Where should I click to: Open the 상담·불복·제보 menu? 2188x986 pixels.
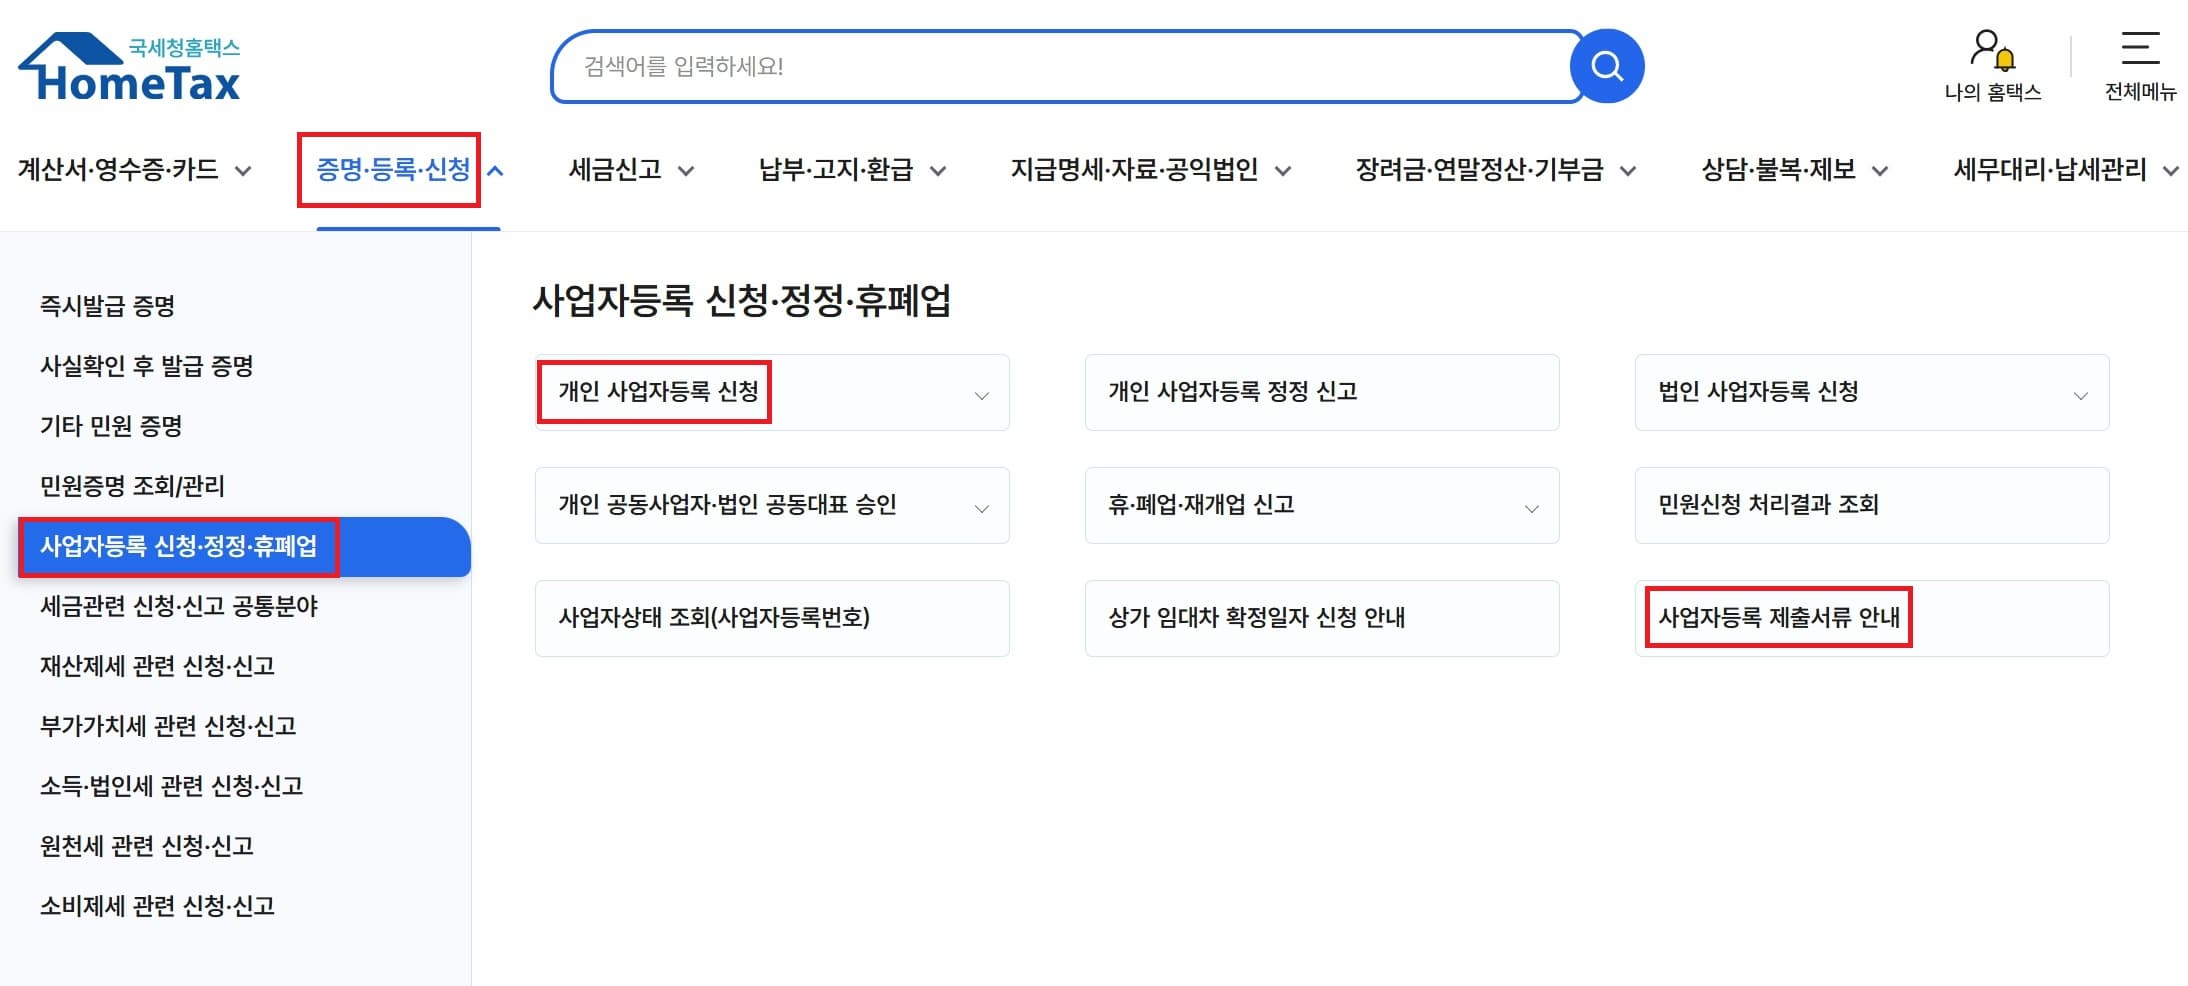tap(1791, 170)
